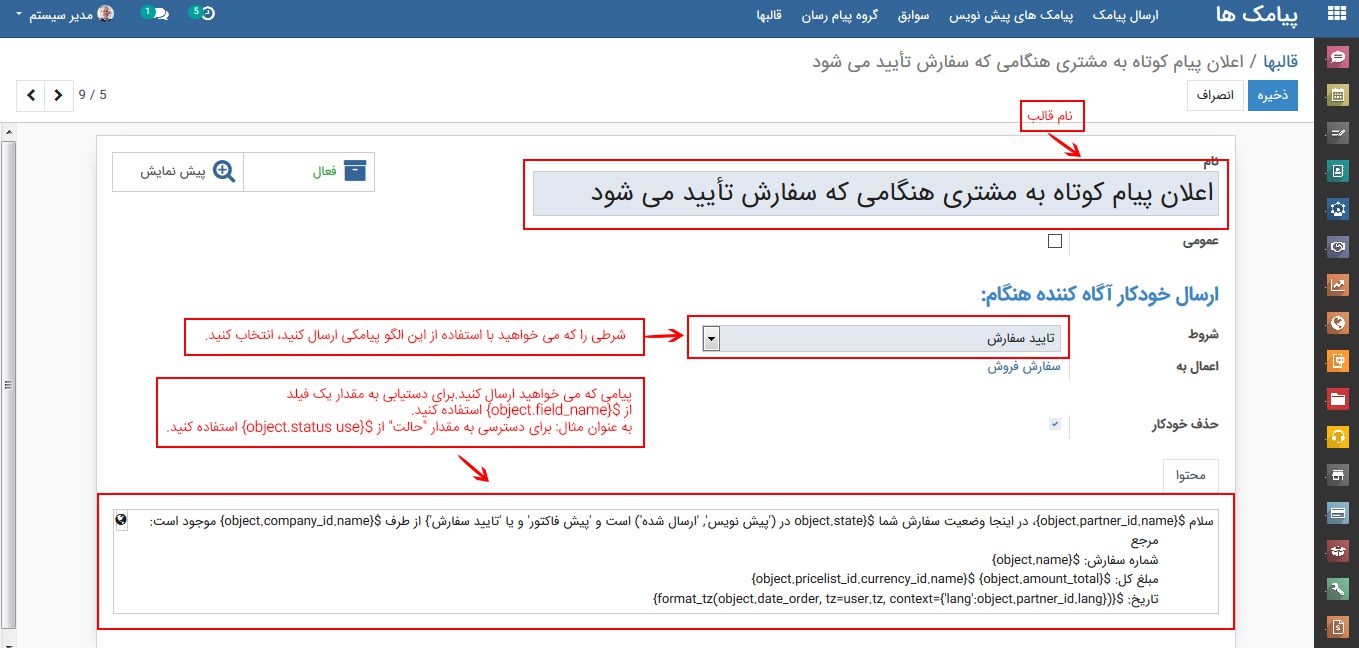
Task: Click the globe translate icon in content box
Action: click(122, 520)
